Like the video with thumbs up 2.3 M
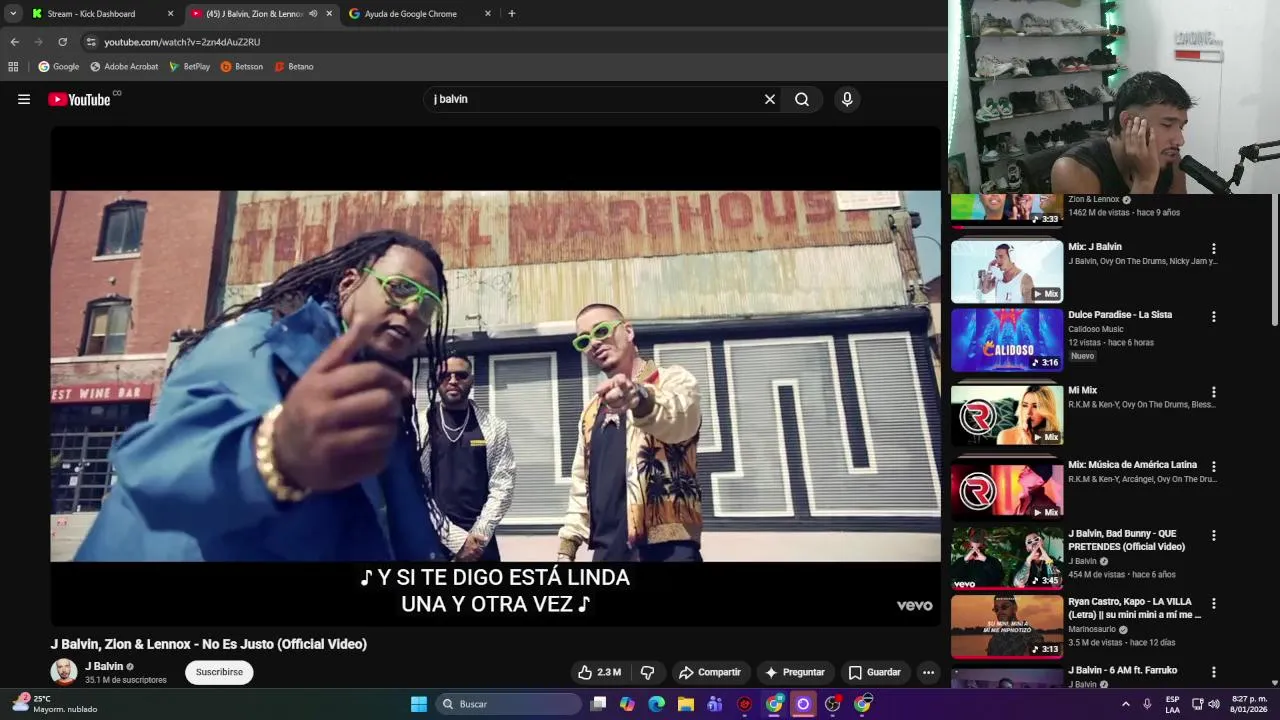1280x720 pixels. pos(599,672)
